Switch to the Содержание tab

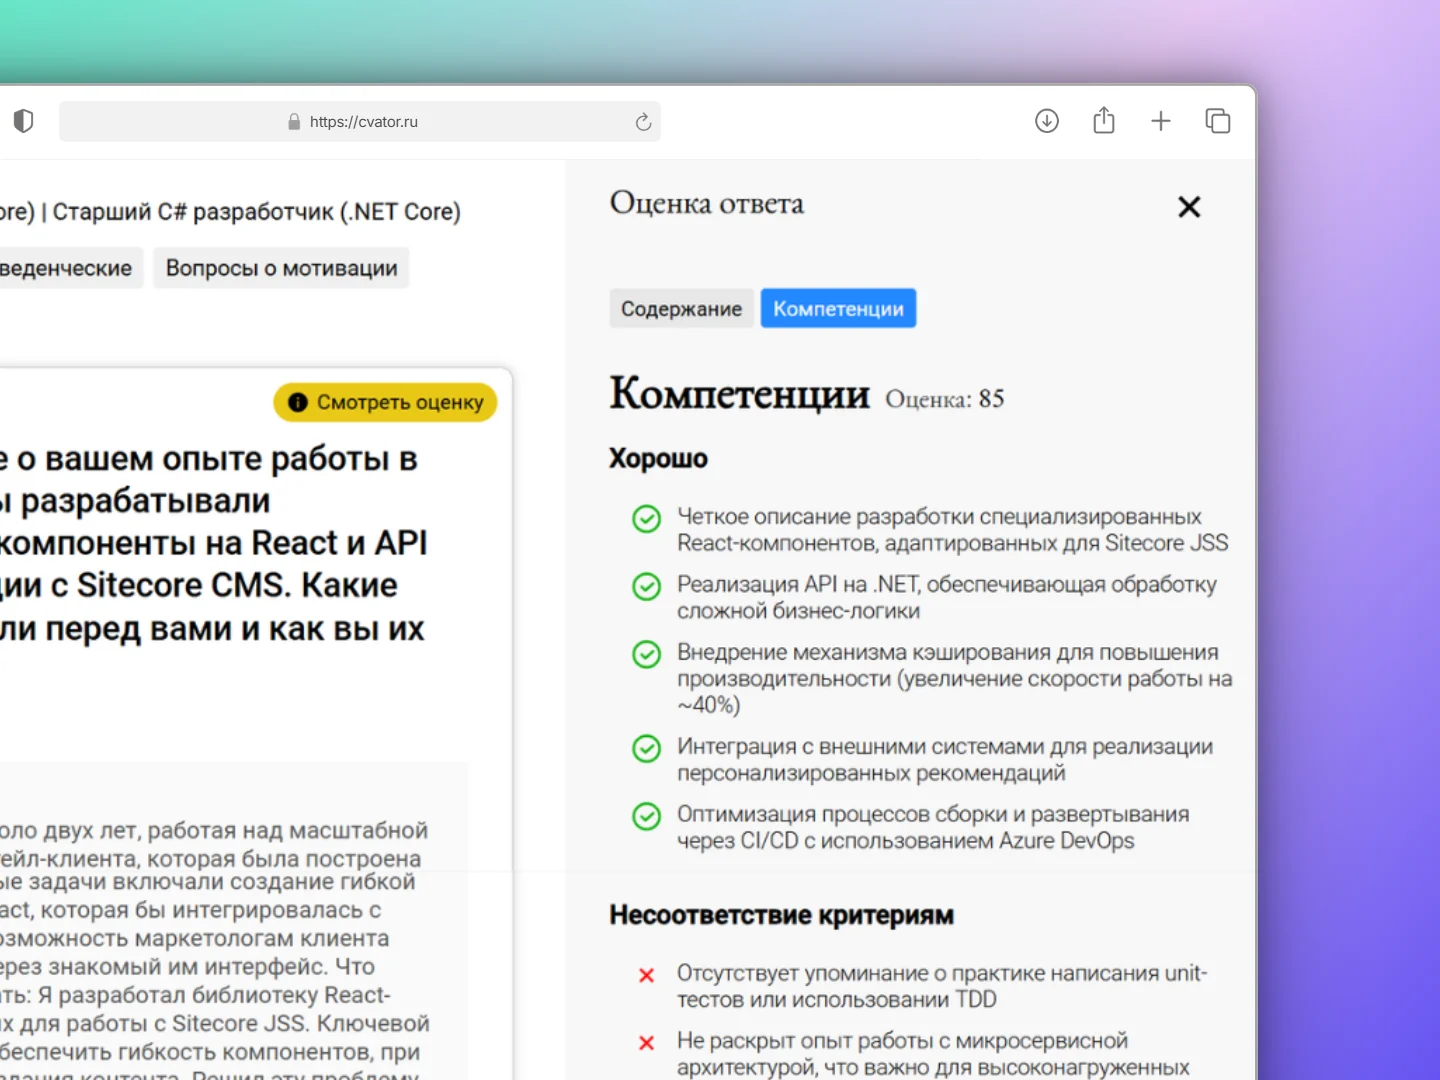tap(681, 309)
